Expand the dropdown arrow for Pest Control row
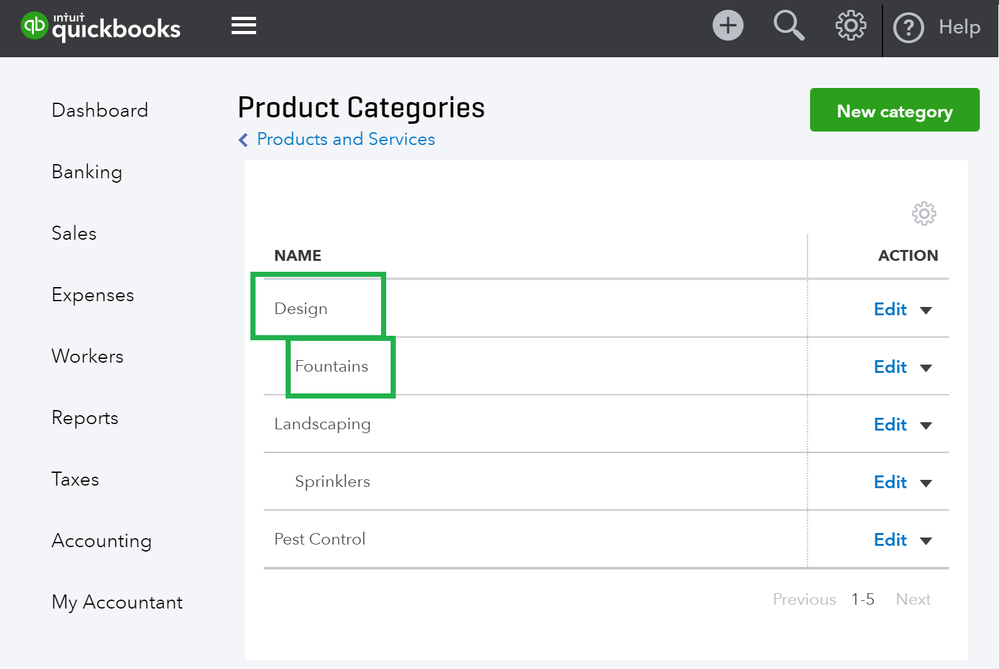The height and width of the screenshot is (669, 999). point(926,541)
